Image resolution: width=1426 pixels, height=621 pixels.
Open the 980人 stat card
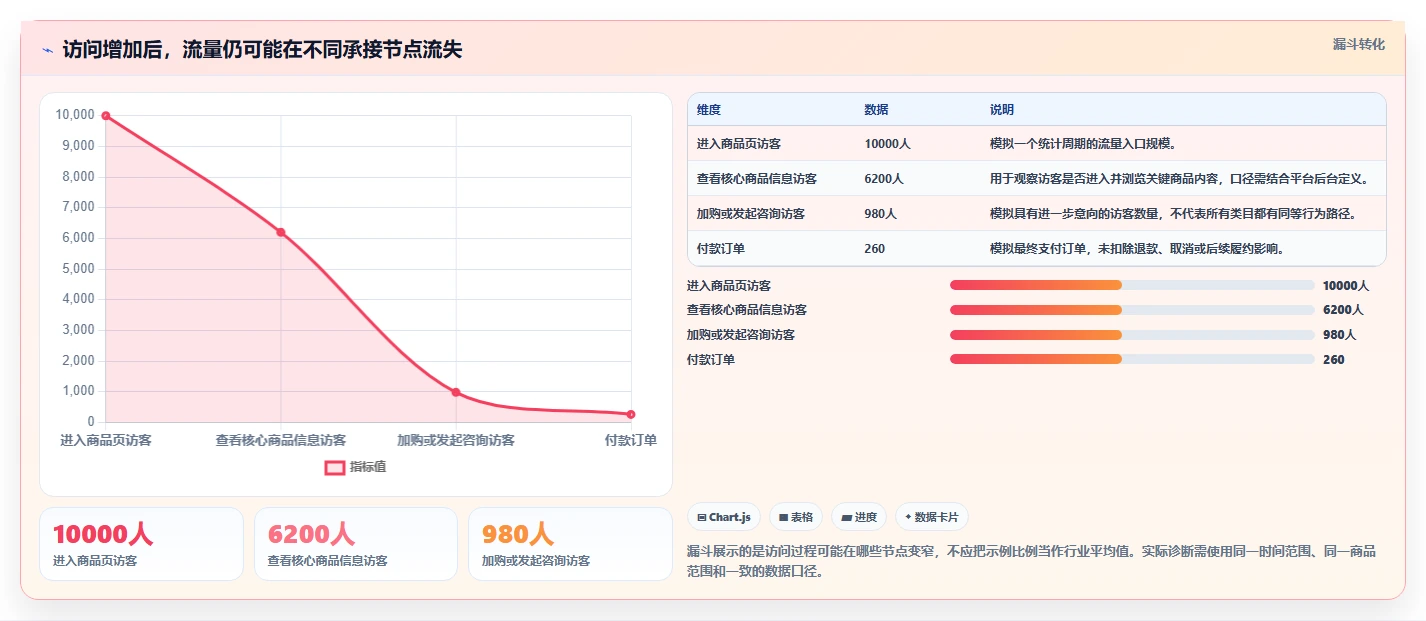570,544
